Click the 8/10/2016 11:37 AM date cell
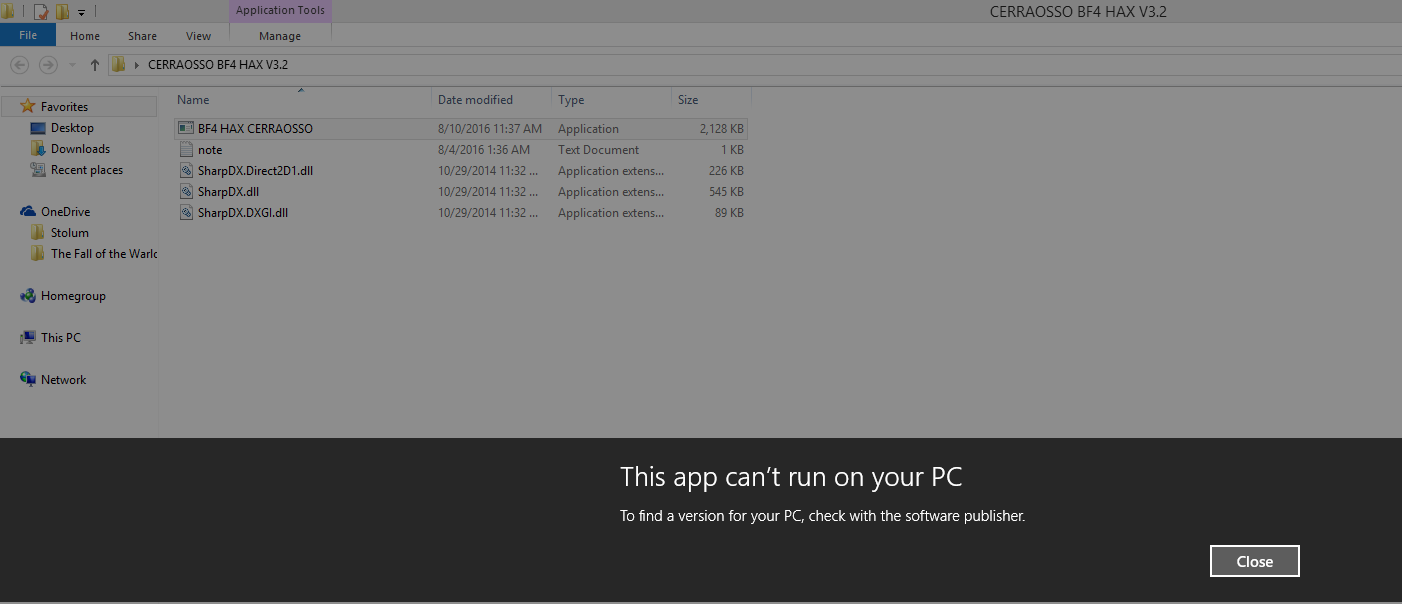Image resolution: width=1402 pixels, height=604 pixels. point(490,129)
